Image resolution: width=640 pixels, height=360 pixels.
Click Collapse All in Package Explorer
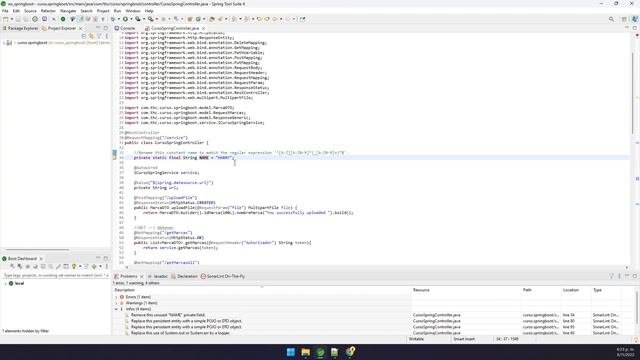pyautogui.click(x=84, y=36)
